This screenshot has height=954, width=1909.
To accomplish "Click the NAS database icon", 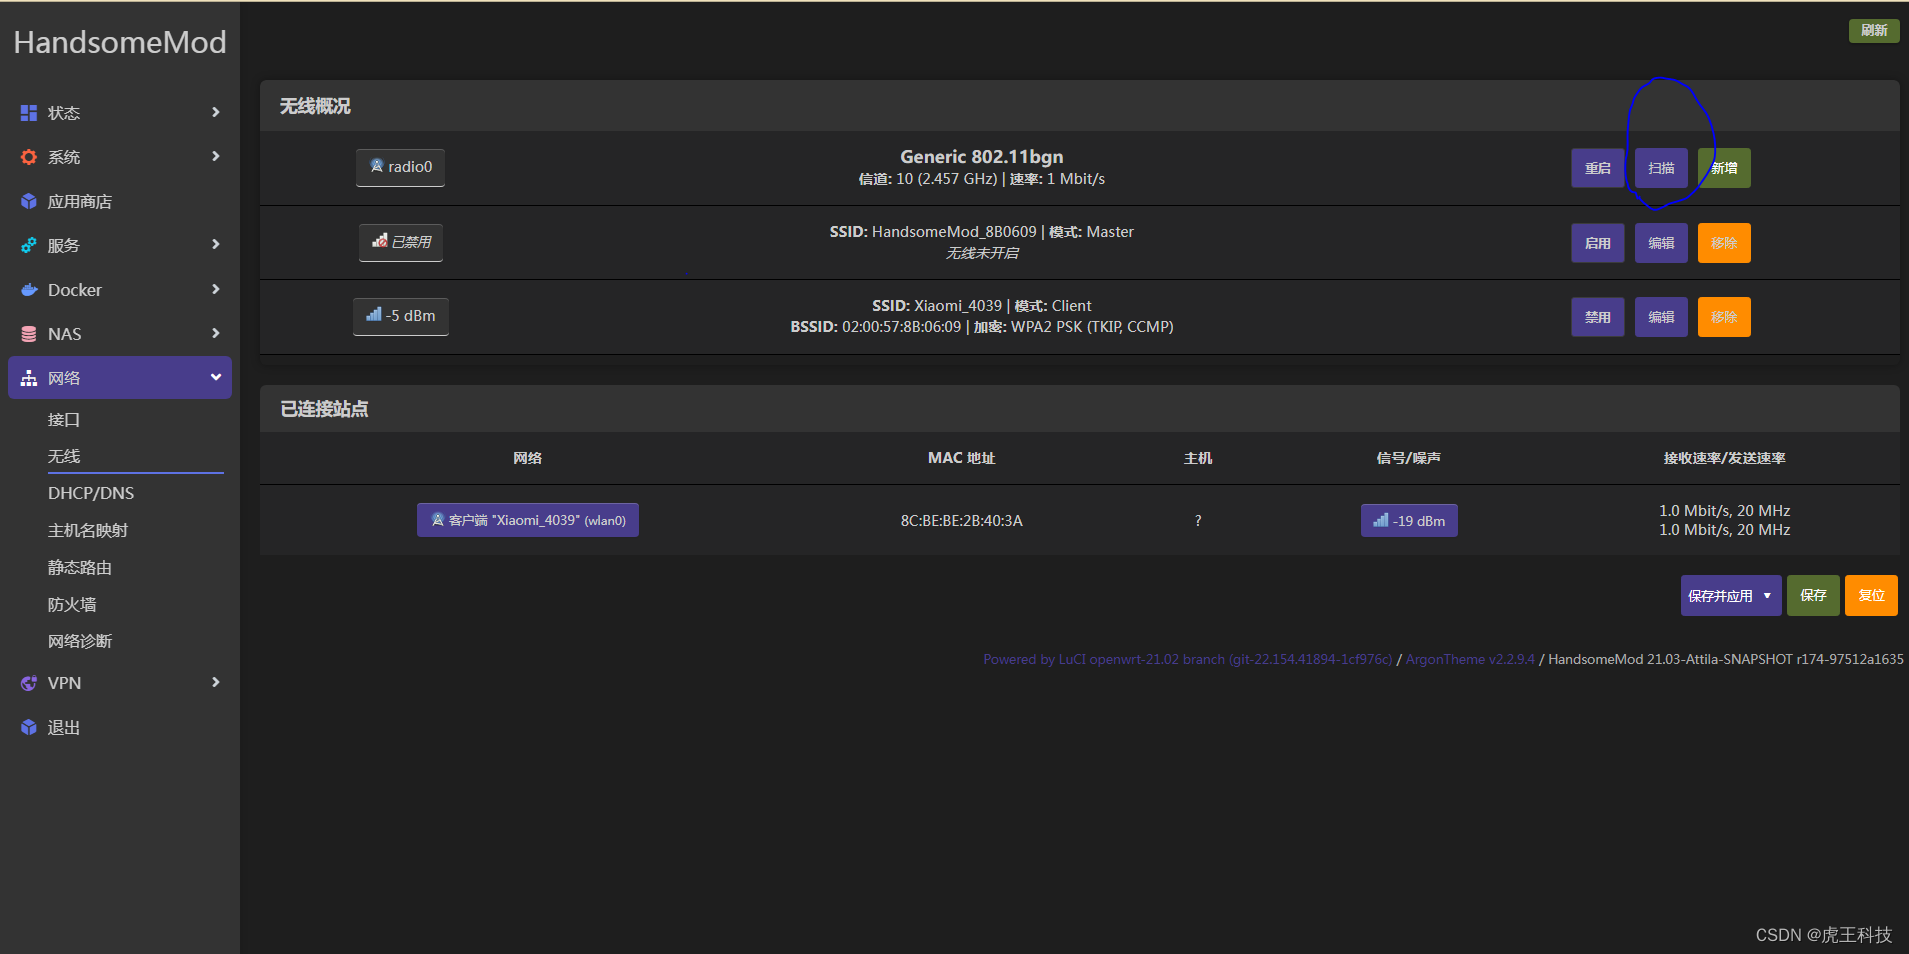I will point(29,334).
